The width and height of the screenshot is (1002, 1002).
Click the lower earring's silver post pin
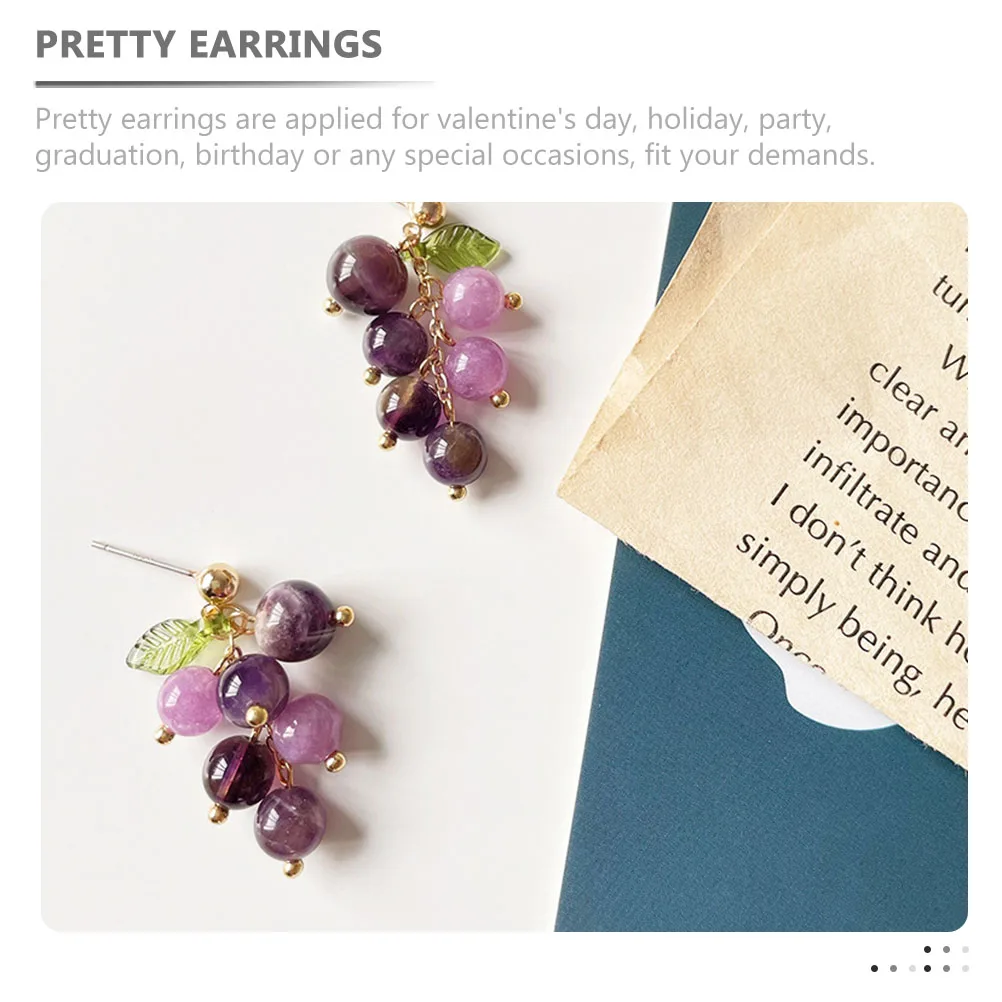tap(143, 557)
